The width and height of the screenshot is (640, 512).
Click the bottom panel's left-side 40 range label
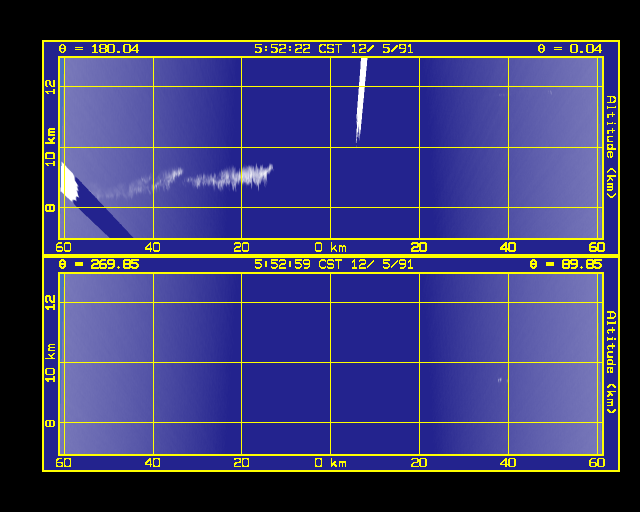point(152,463)
